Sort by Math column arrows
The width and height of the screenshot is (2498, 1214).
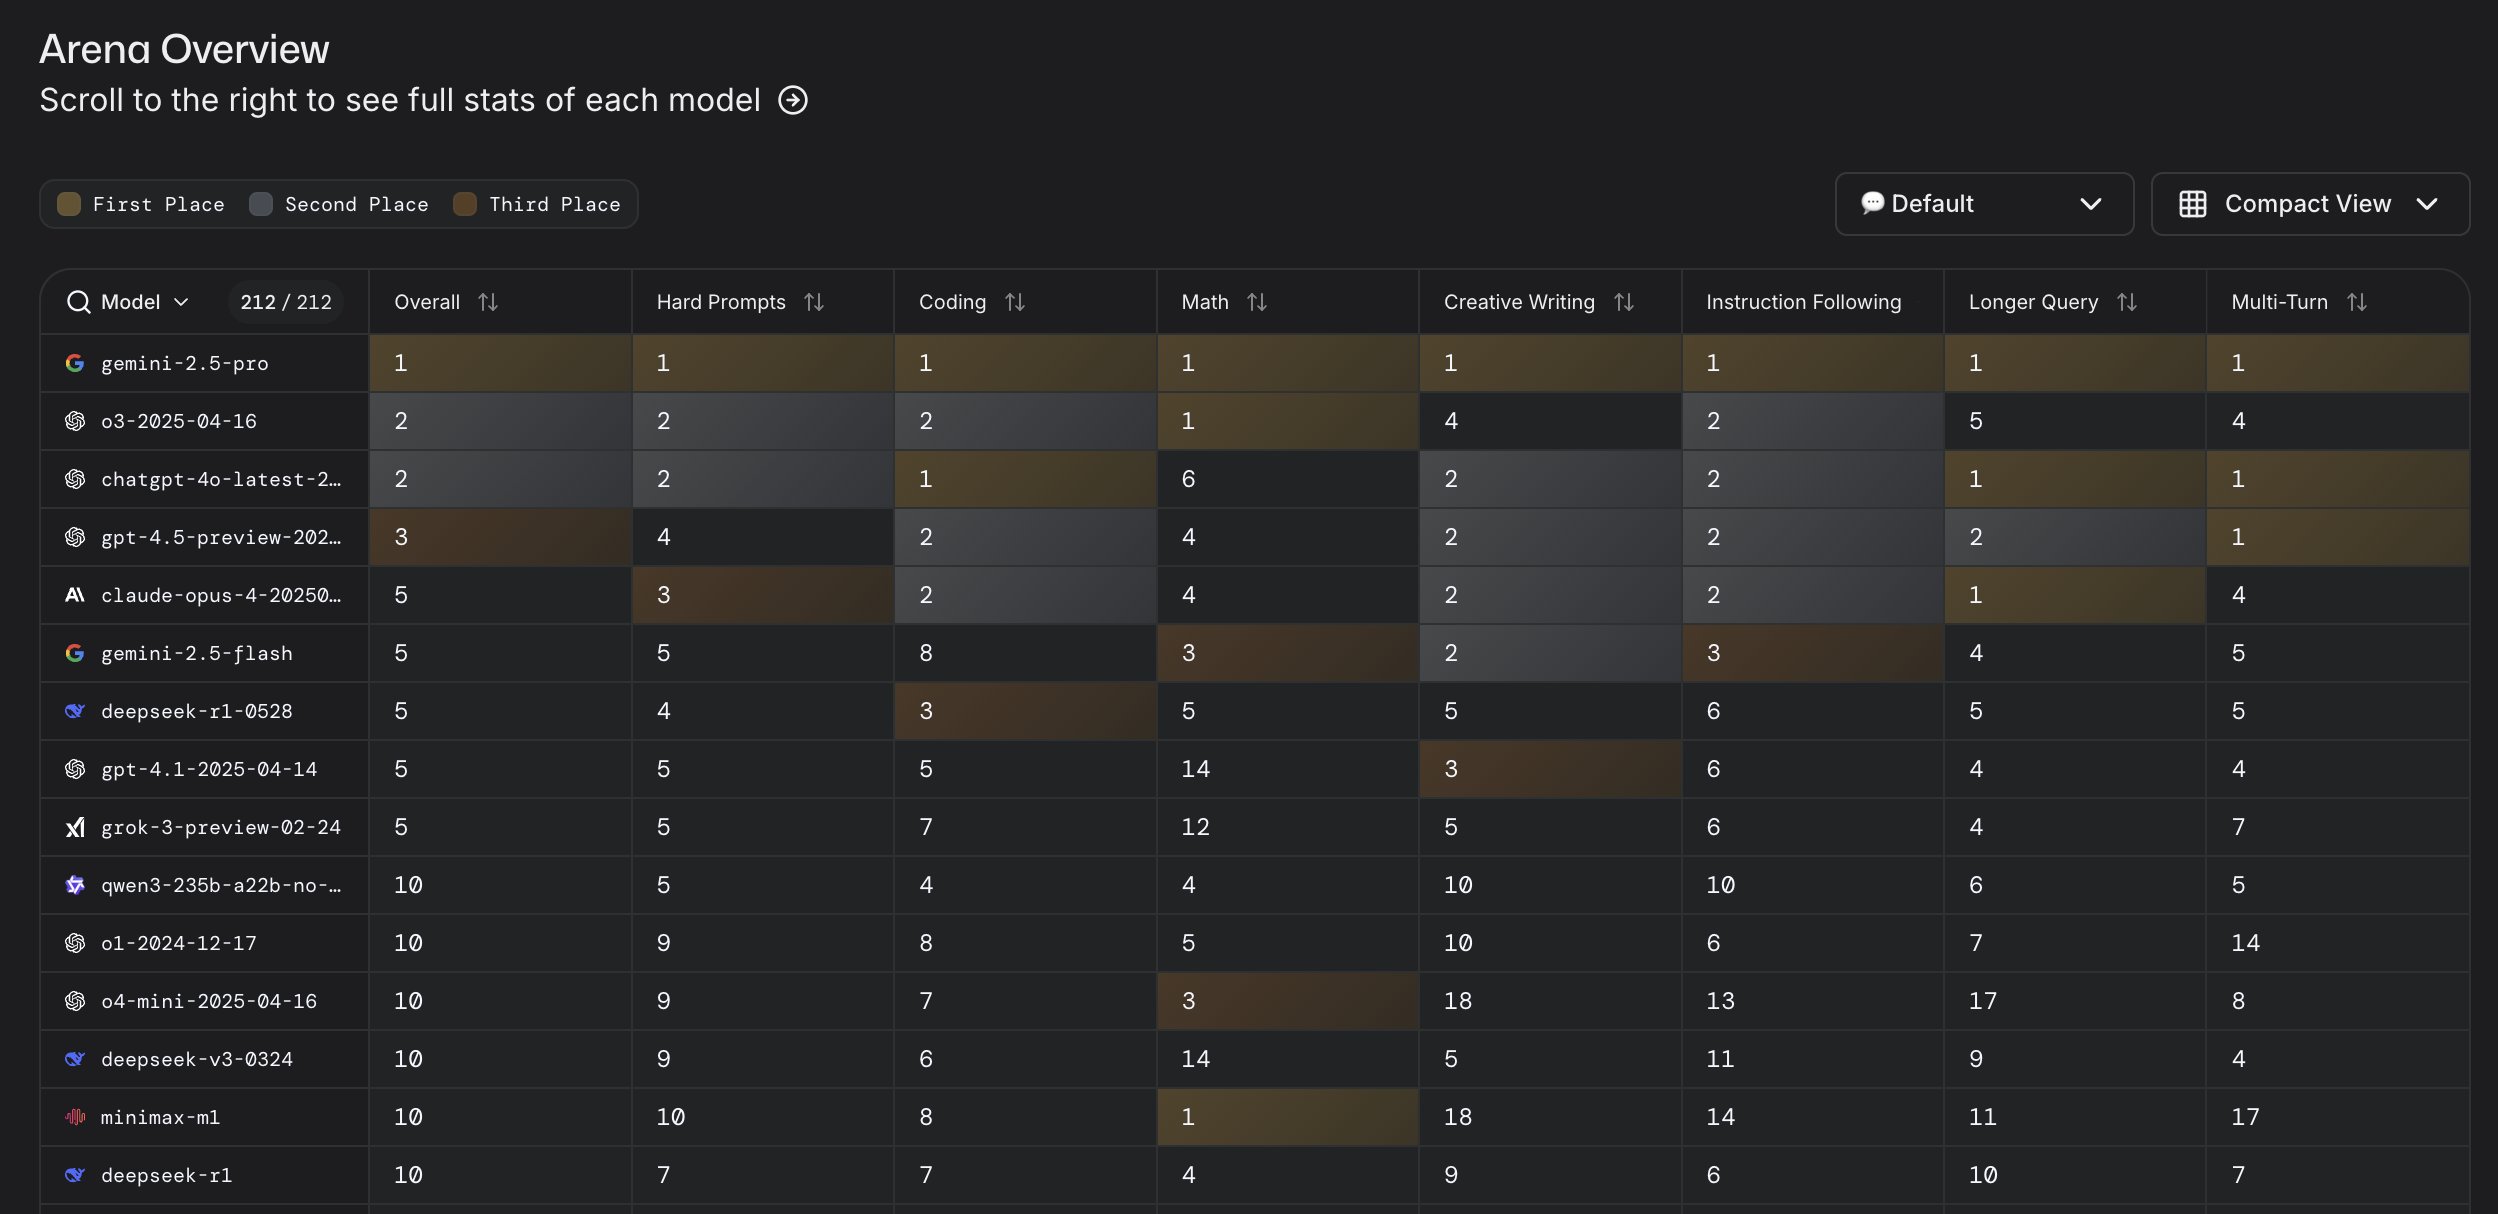tap(1257, 302)
